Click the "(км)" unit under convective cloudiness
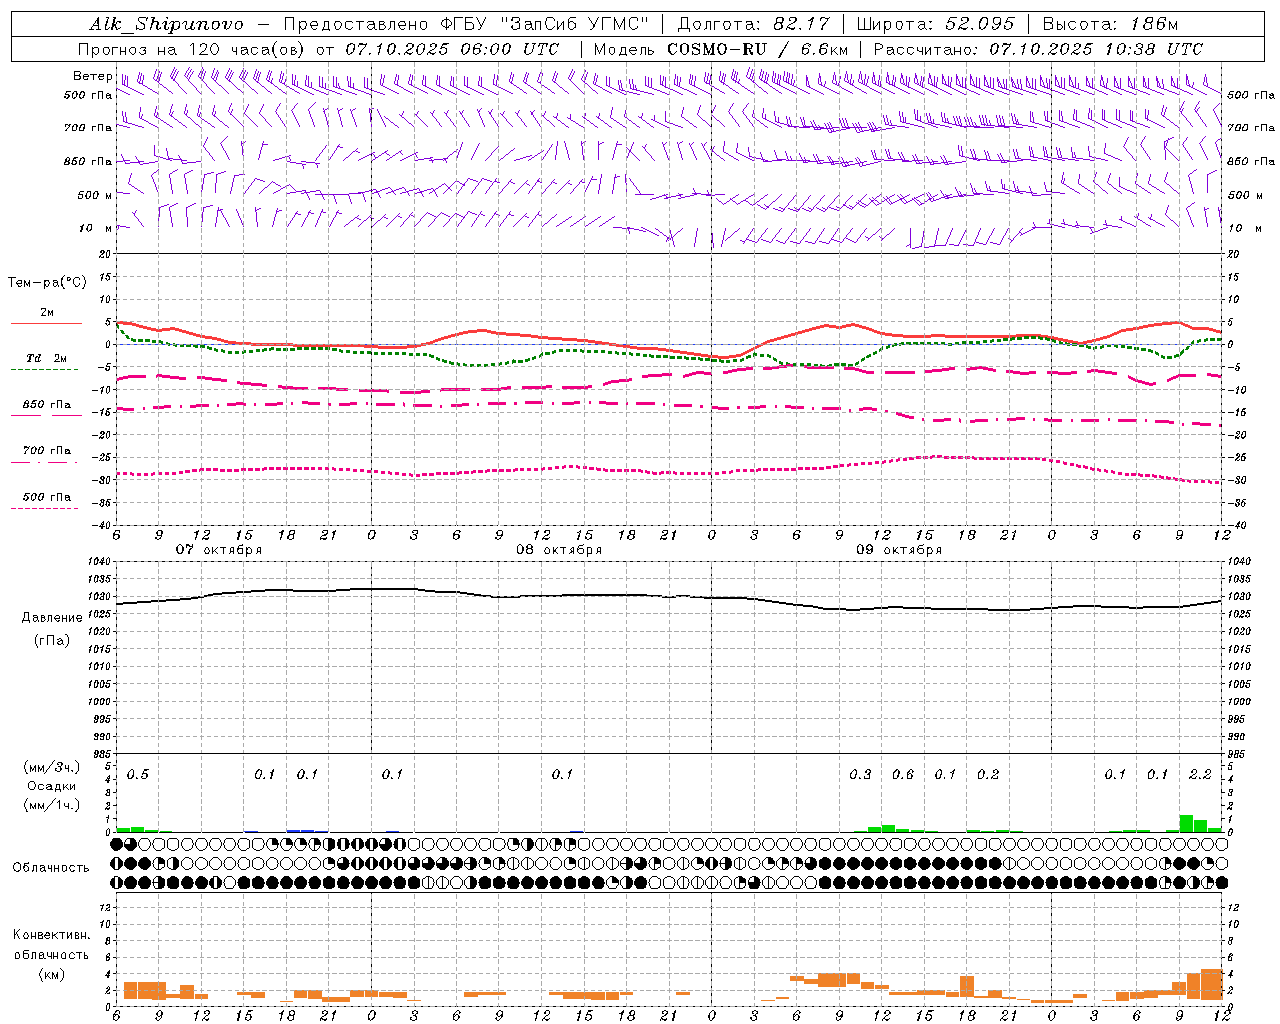This screenshot has width=1280, height=1024. [x=52, y=974]
